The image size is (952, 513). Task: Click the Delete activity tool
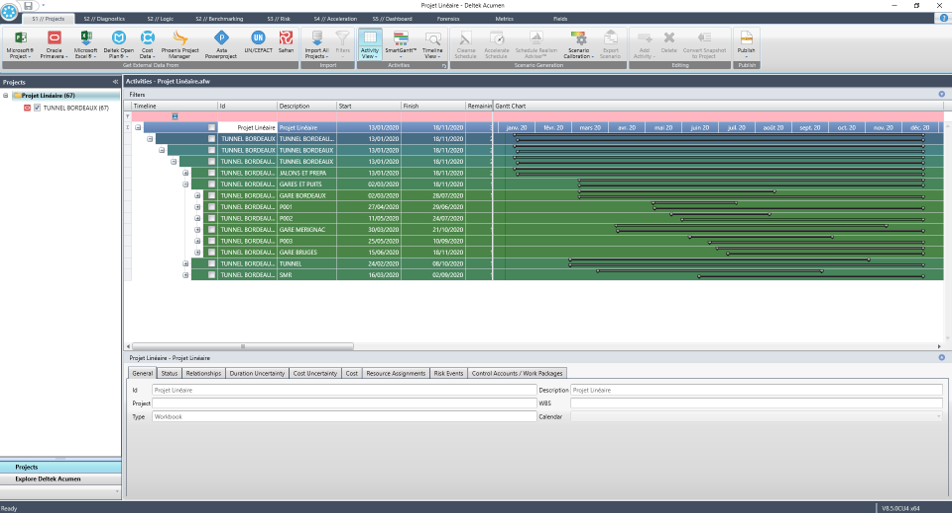tap(669, 42)
